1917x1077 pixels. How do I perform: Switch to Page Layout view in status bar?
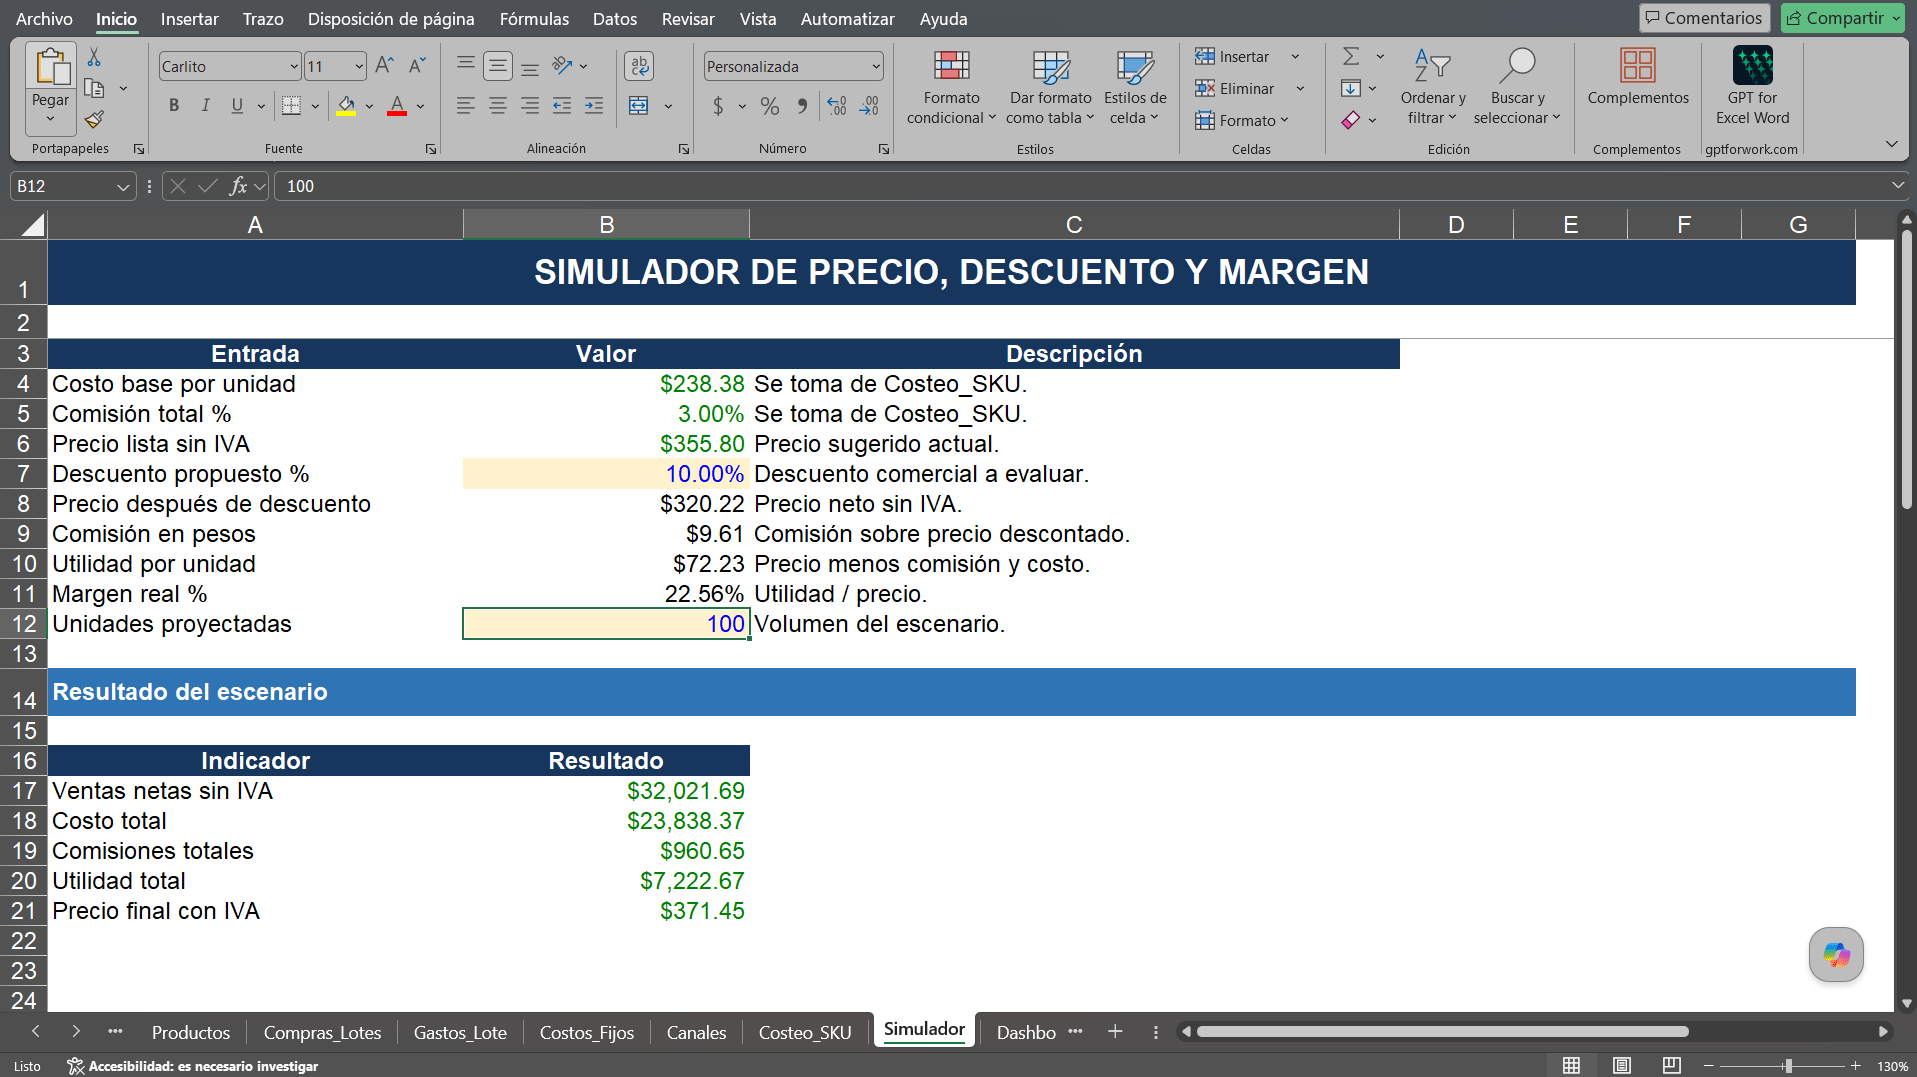click(x=1622, y=1066)
